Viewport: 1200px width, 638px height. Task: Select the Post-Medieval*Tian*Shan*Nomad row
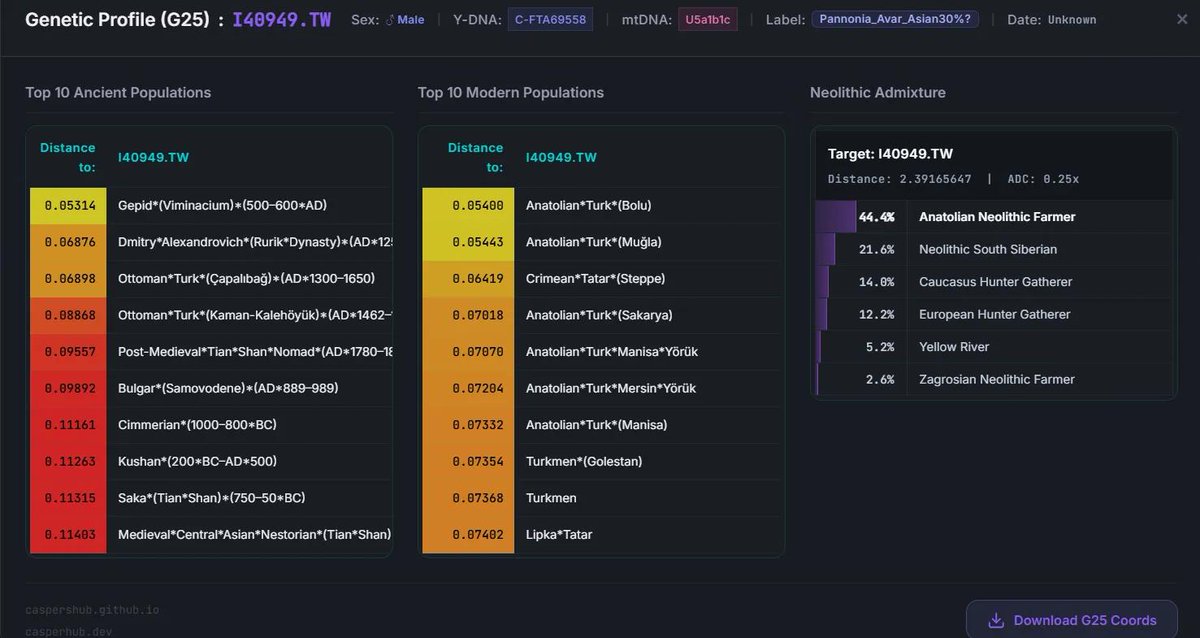click(x=209, y=351)
